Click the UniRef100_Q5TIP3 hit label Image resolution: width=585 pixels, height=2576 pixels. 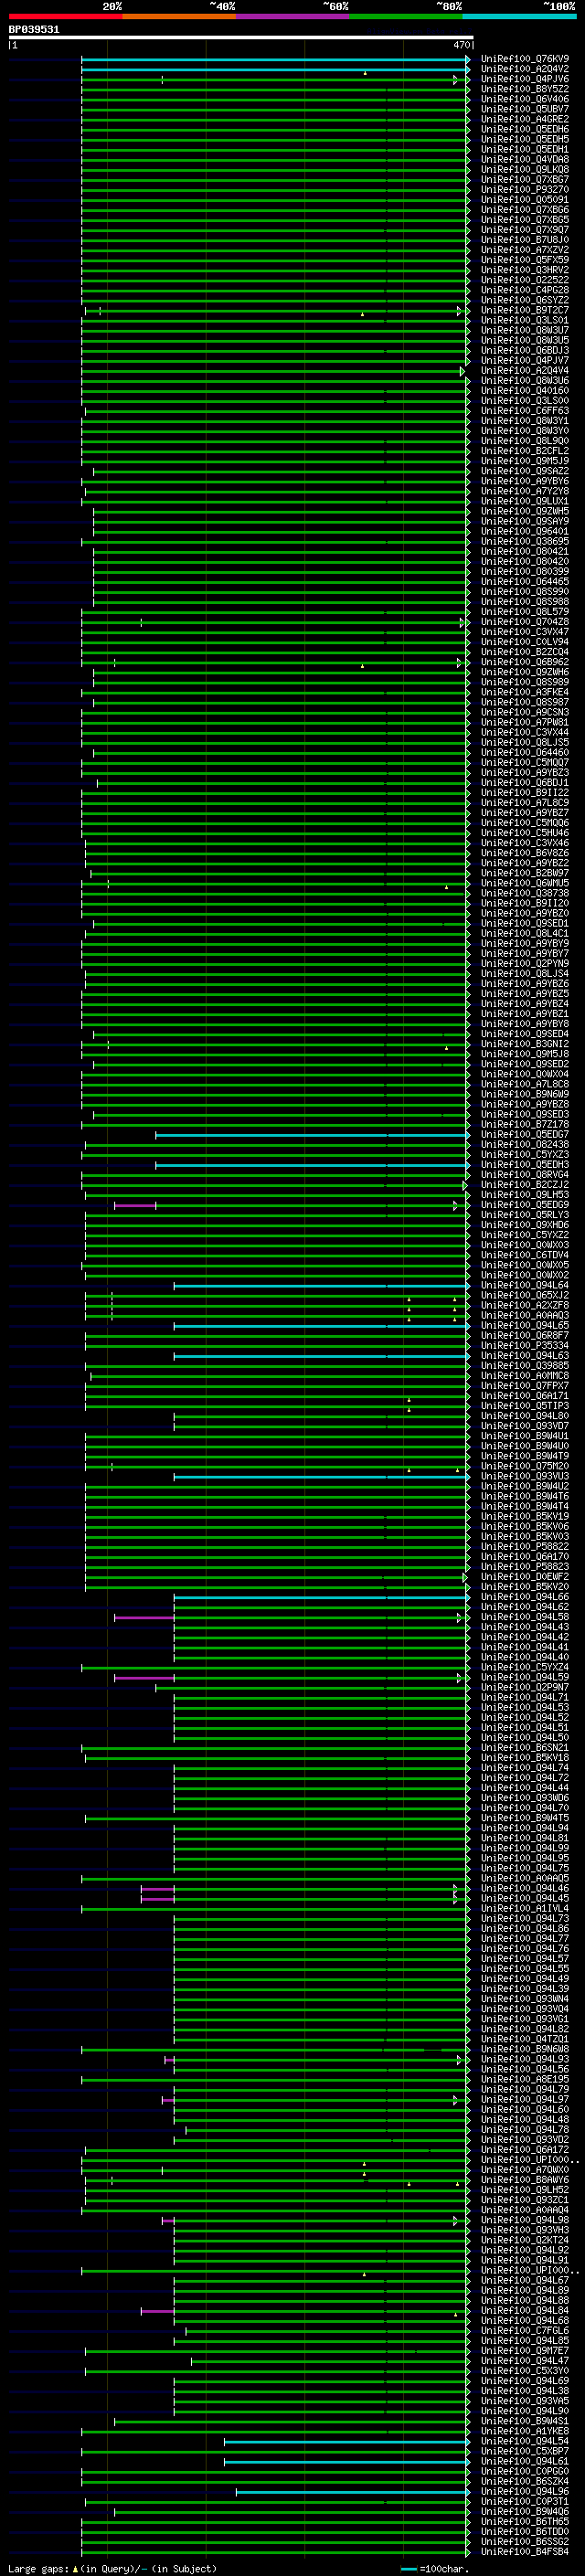point(525,1406)
